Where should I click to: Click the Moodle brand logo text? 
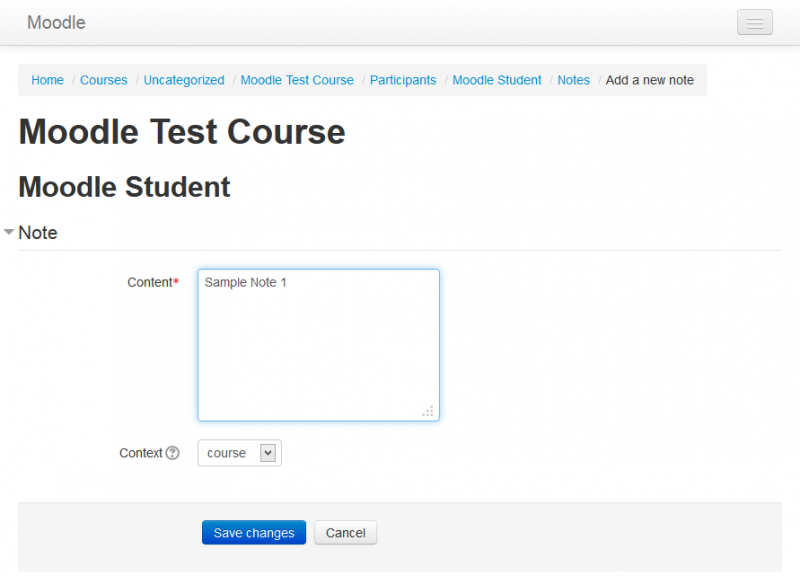point(56,22)
